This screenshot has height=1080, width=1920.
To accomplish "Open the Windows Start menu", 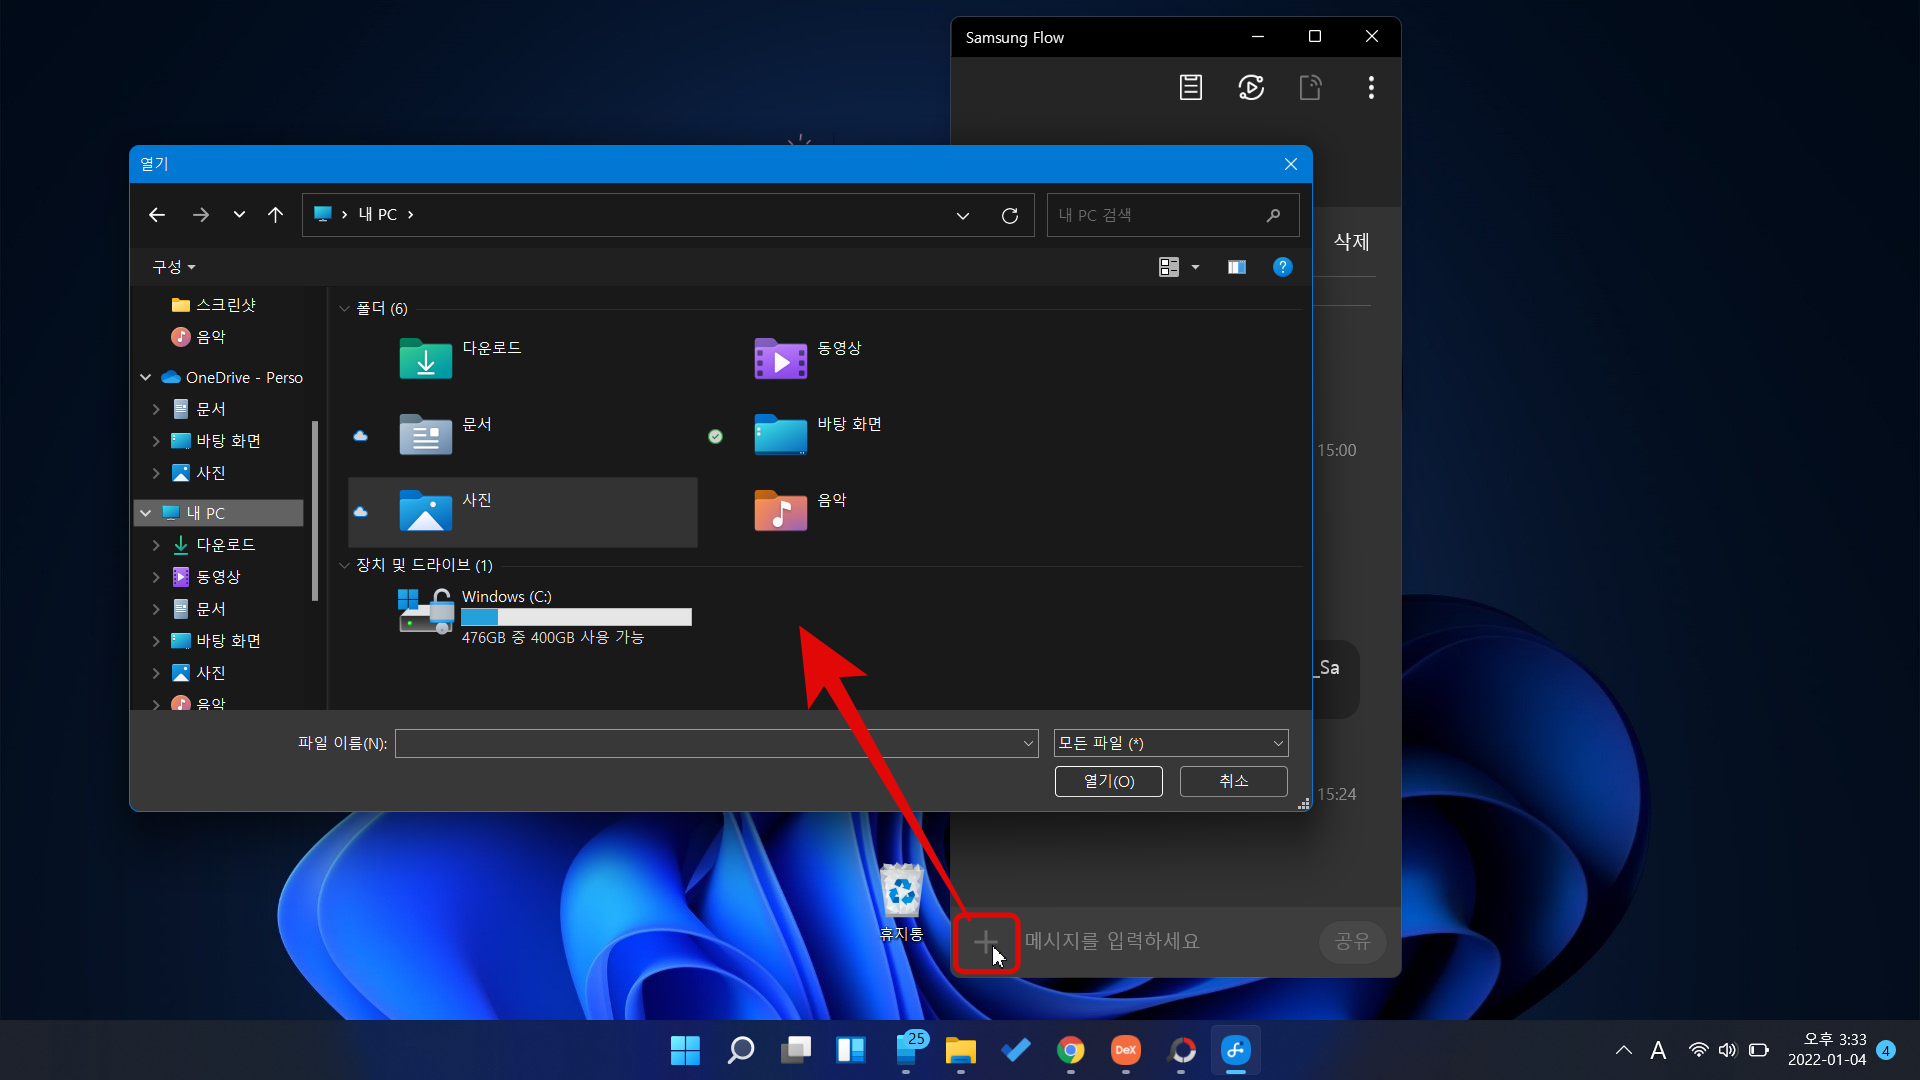I will click(685, 1050).
